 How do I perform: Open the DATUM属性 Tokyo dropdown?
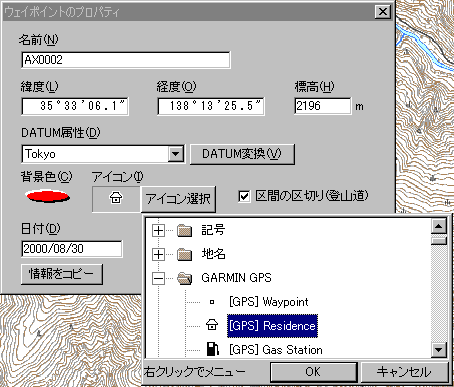(176, 154)
